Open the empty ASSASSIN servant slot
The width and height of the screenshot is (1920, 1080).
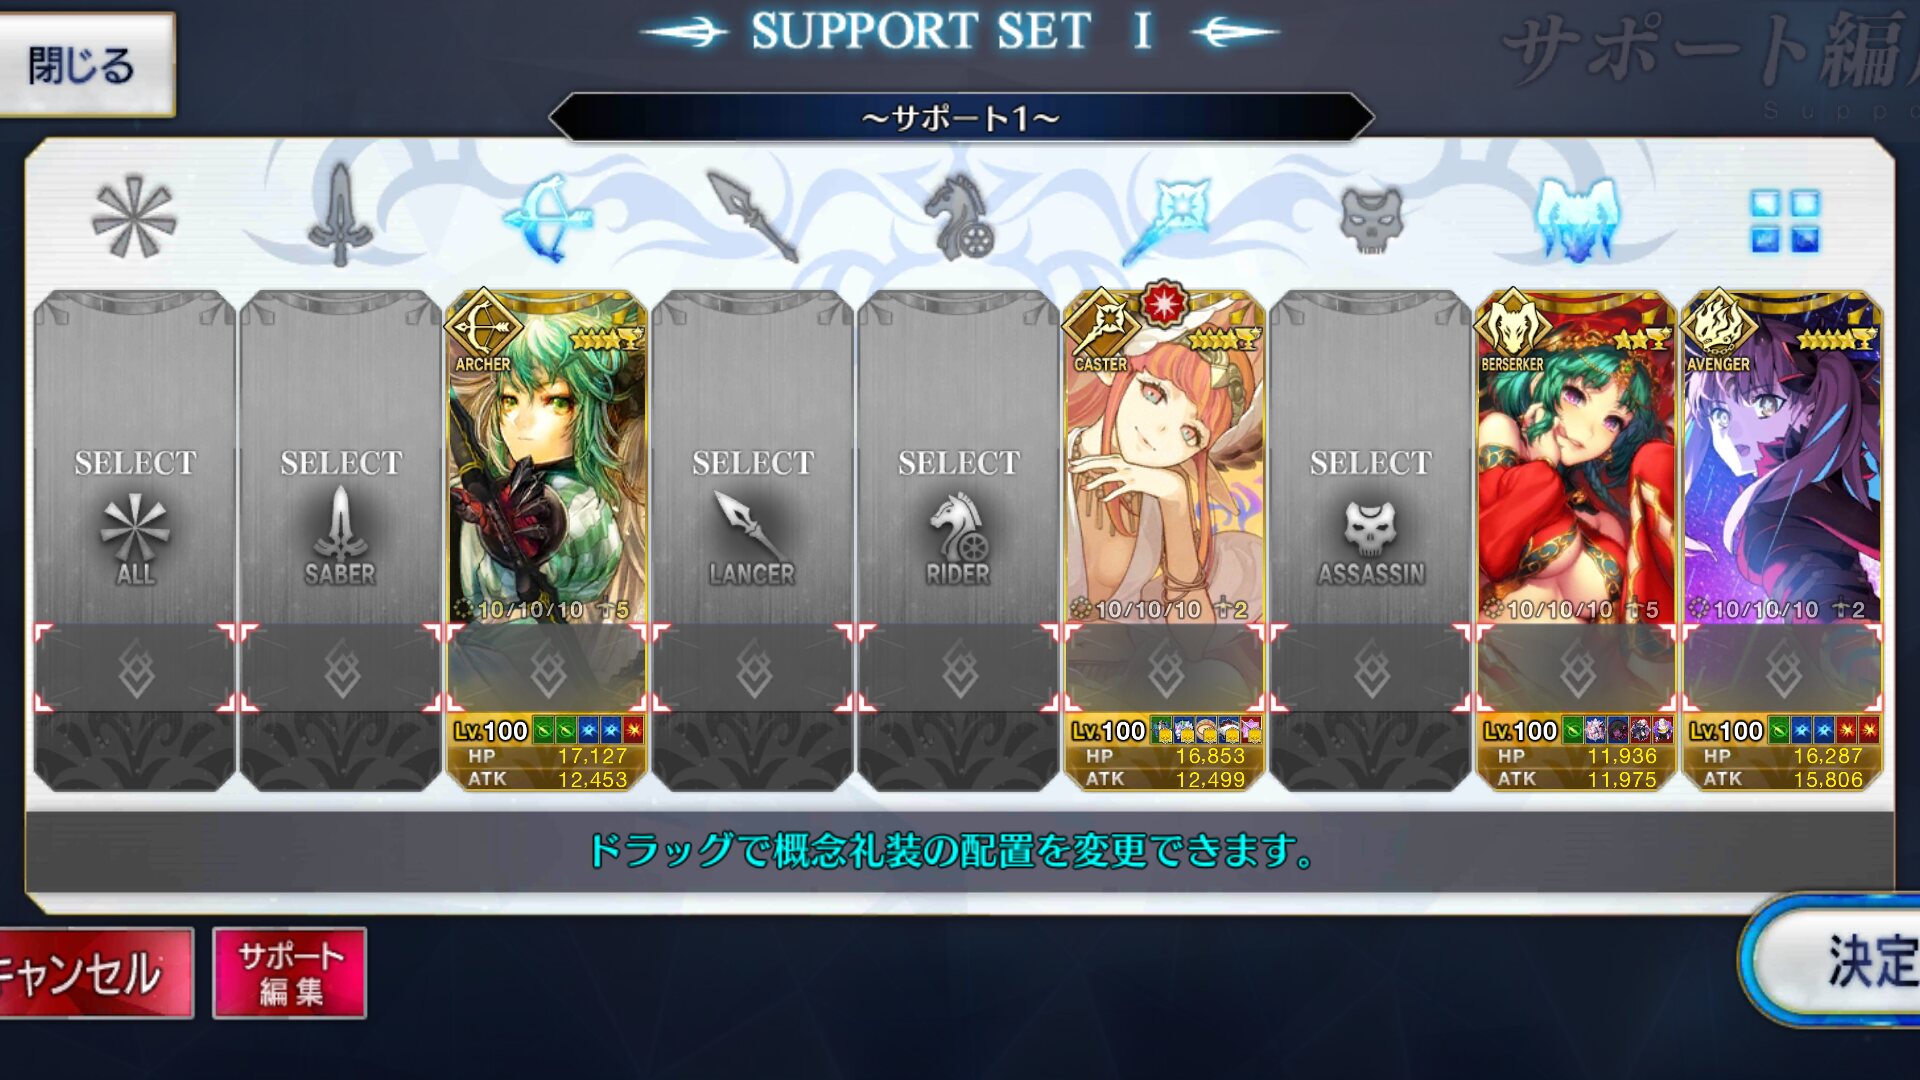click(x=1371, y=458)
